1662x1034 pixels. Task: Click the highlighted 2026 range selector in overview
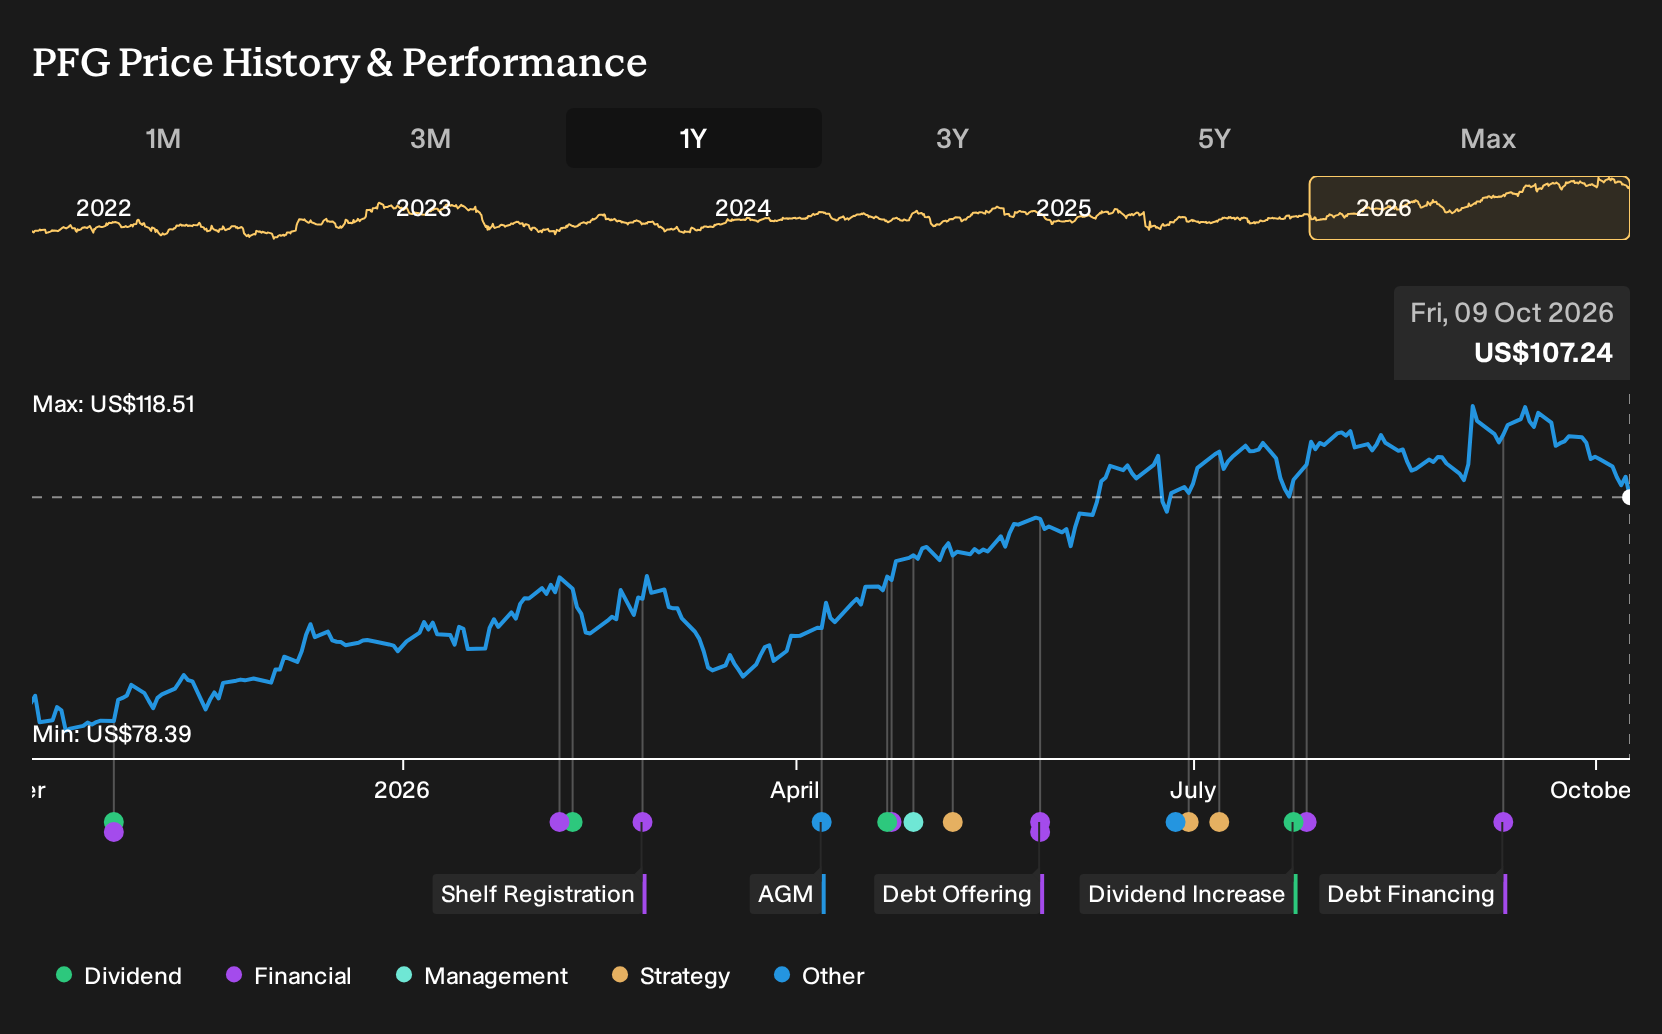(1469, 208)
